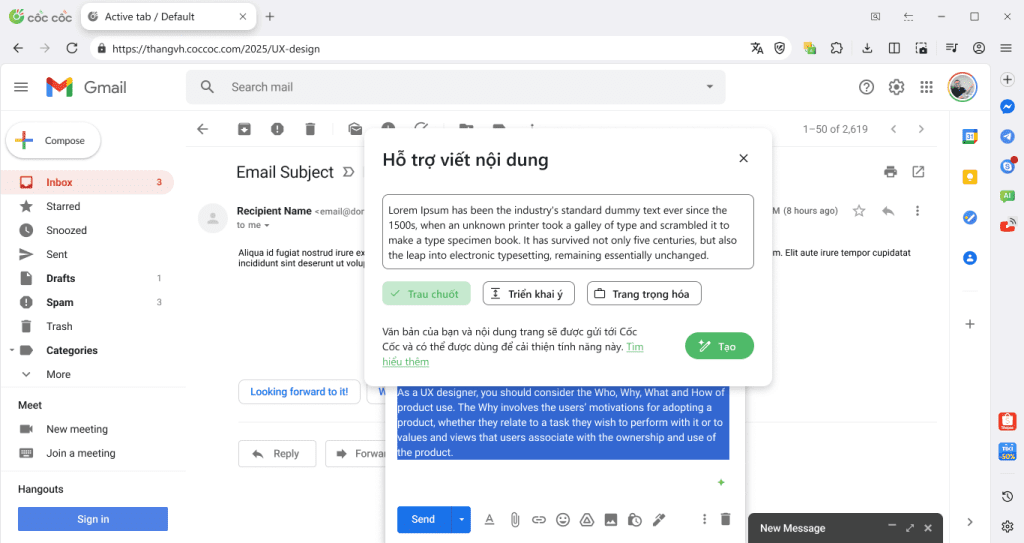
Task: Open the Send options dropdown arrow
Action: coord(461,519)
